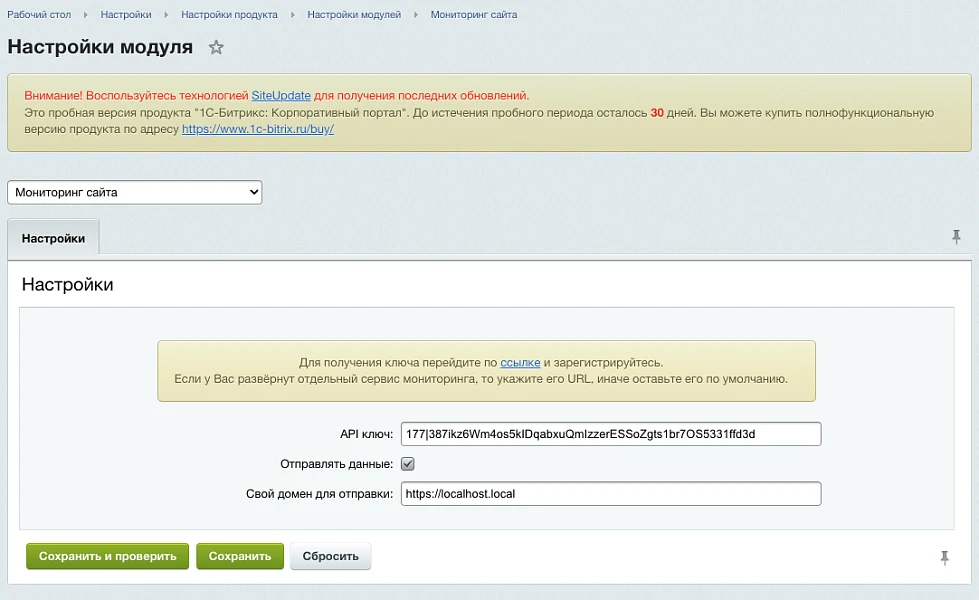Go to Рабочий стол breadcrumb
The height and width of the screenshot is (600, 979).
click(x=39, y=14)
